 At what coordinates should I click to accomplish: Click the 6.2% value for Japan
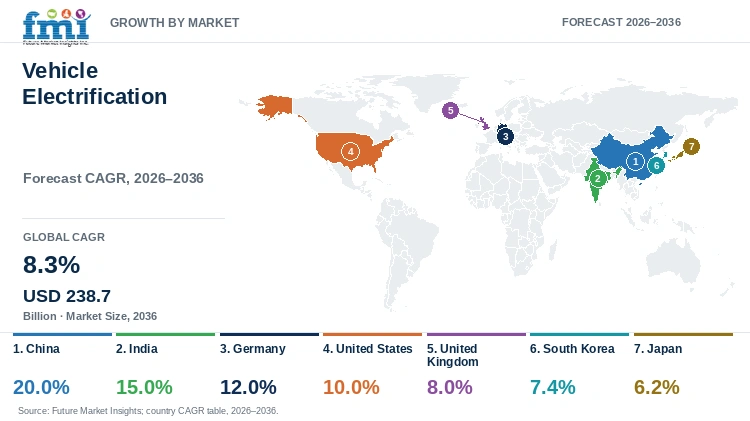pos(656,387)
